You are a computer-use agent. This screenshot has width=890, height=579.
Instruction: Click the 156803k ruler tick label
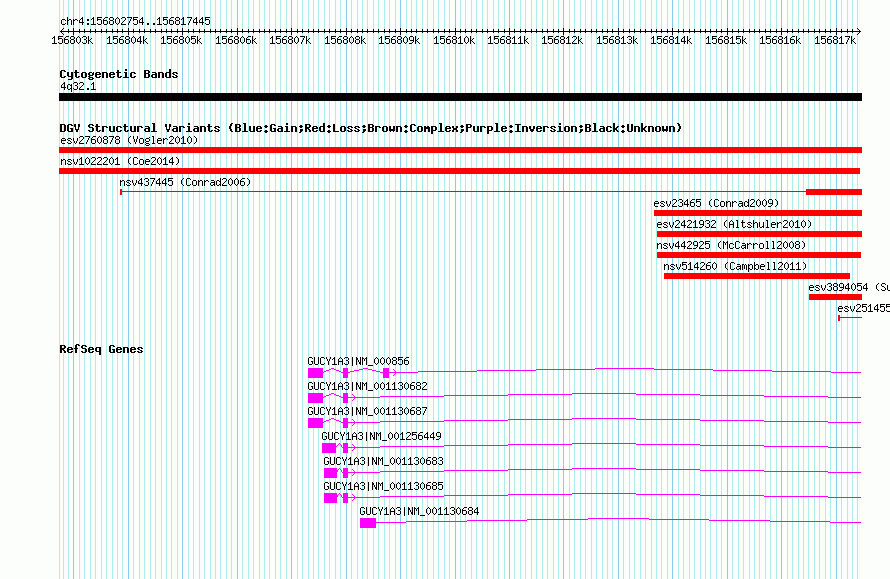72,40
